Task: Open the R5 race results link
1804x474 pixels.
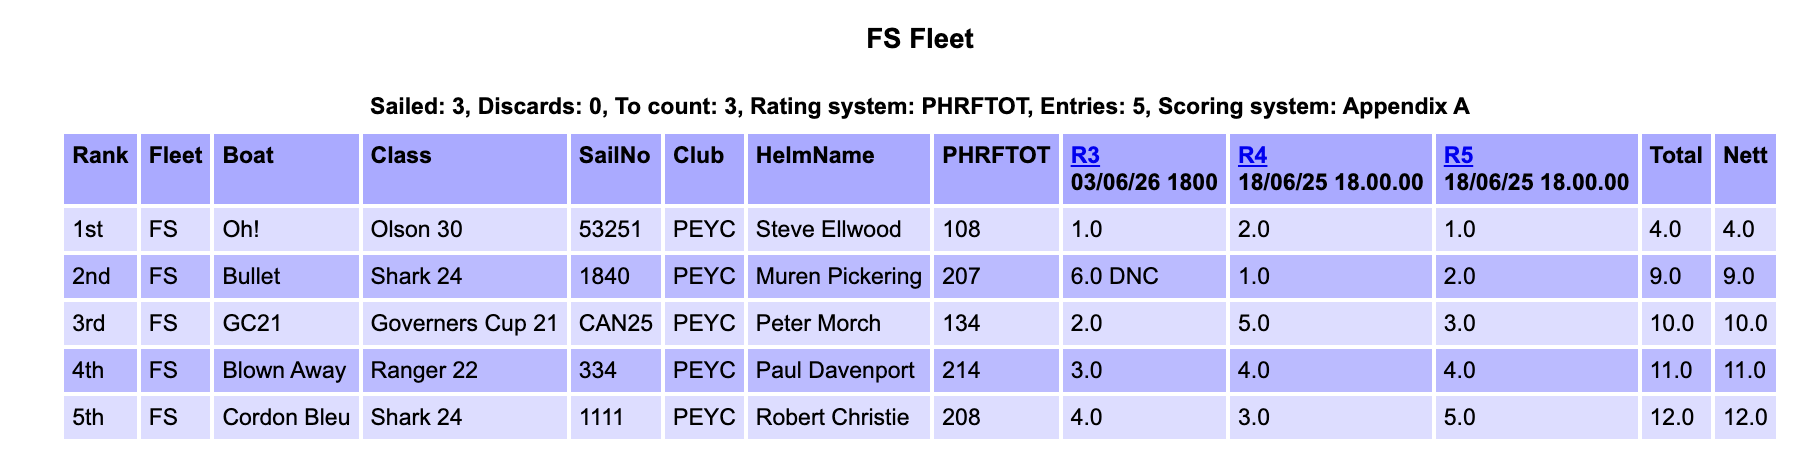Action: coord(1459,155)
